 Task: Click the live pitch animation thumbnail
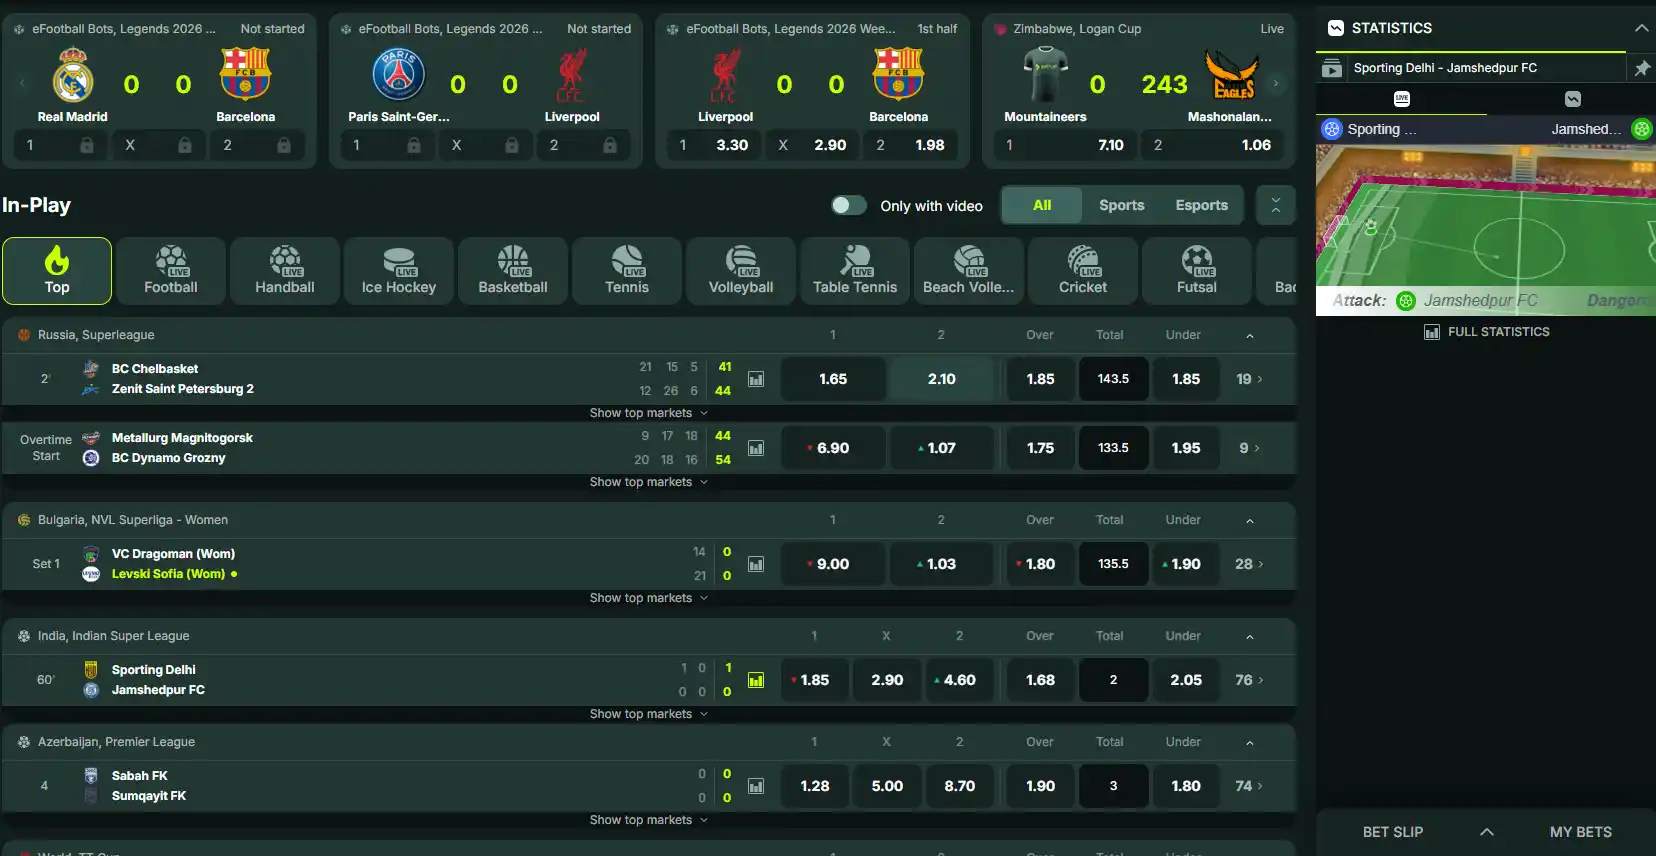(x=1486, y=230)
